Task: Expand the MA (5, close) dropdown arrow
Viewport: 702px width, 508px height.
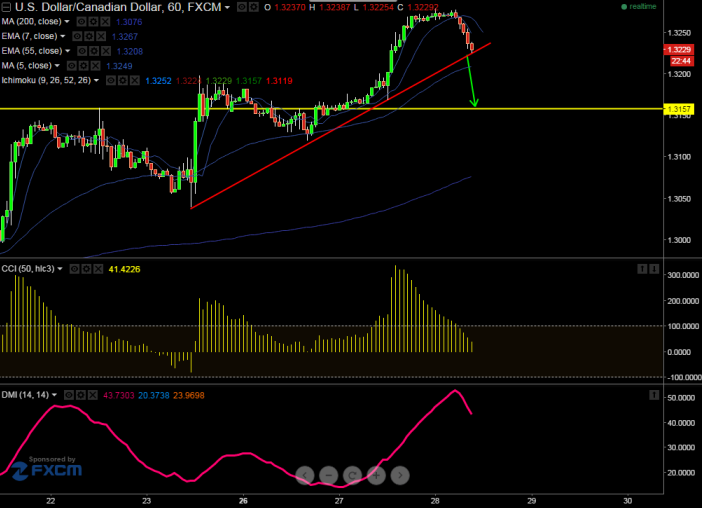Action: click(57, 66)
